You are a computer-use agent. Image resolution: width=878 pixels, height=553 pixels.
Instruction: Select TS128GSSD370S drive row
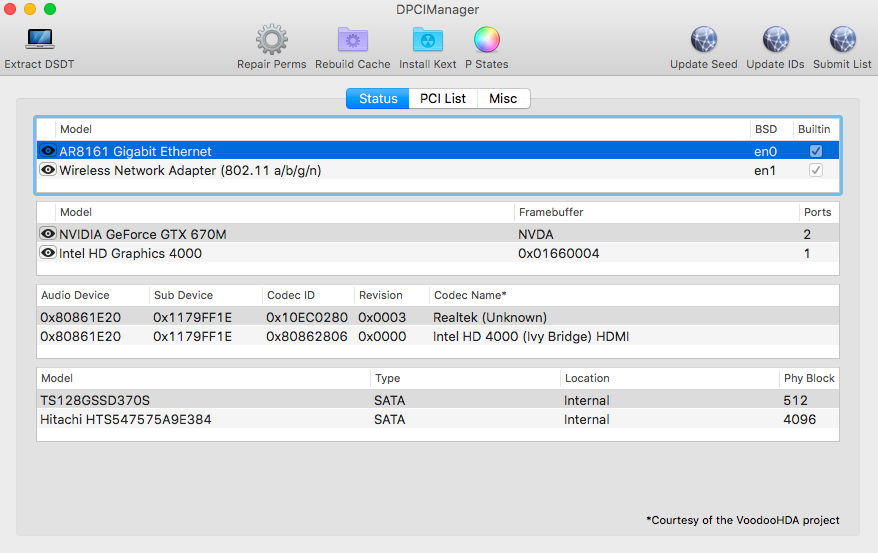coord(438,400)
